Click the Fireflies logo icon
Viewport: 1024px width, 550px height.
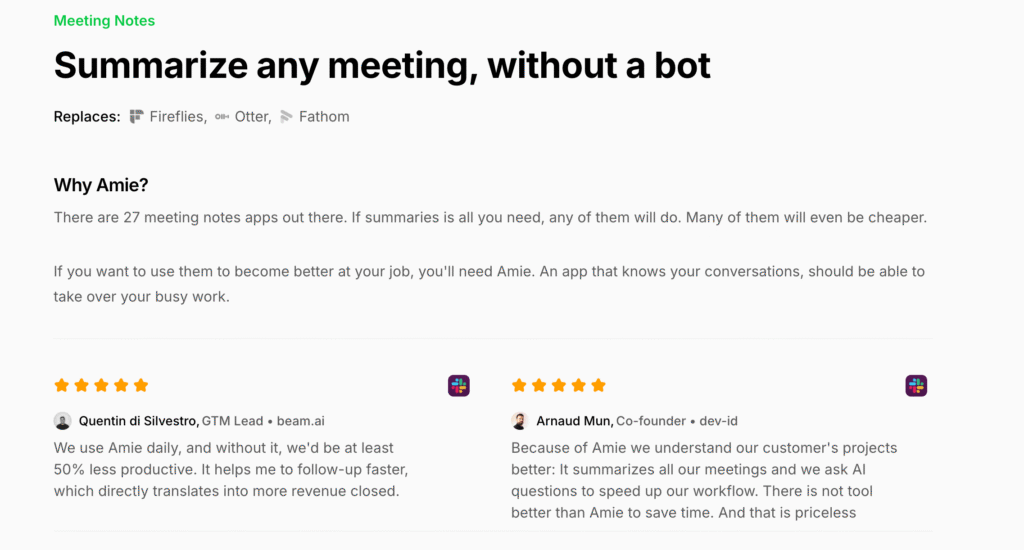coord(136,117)
